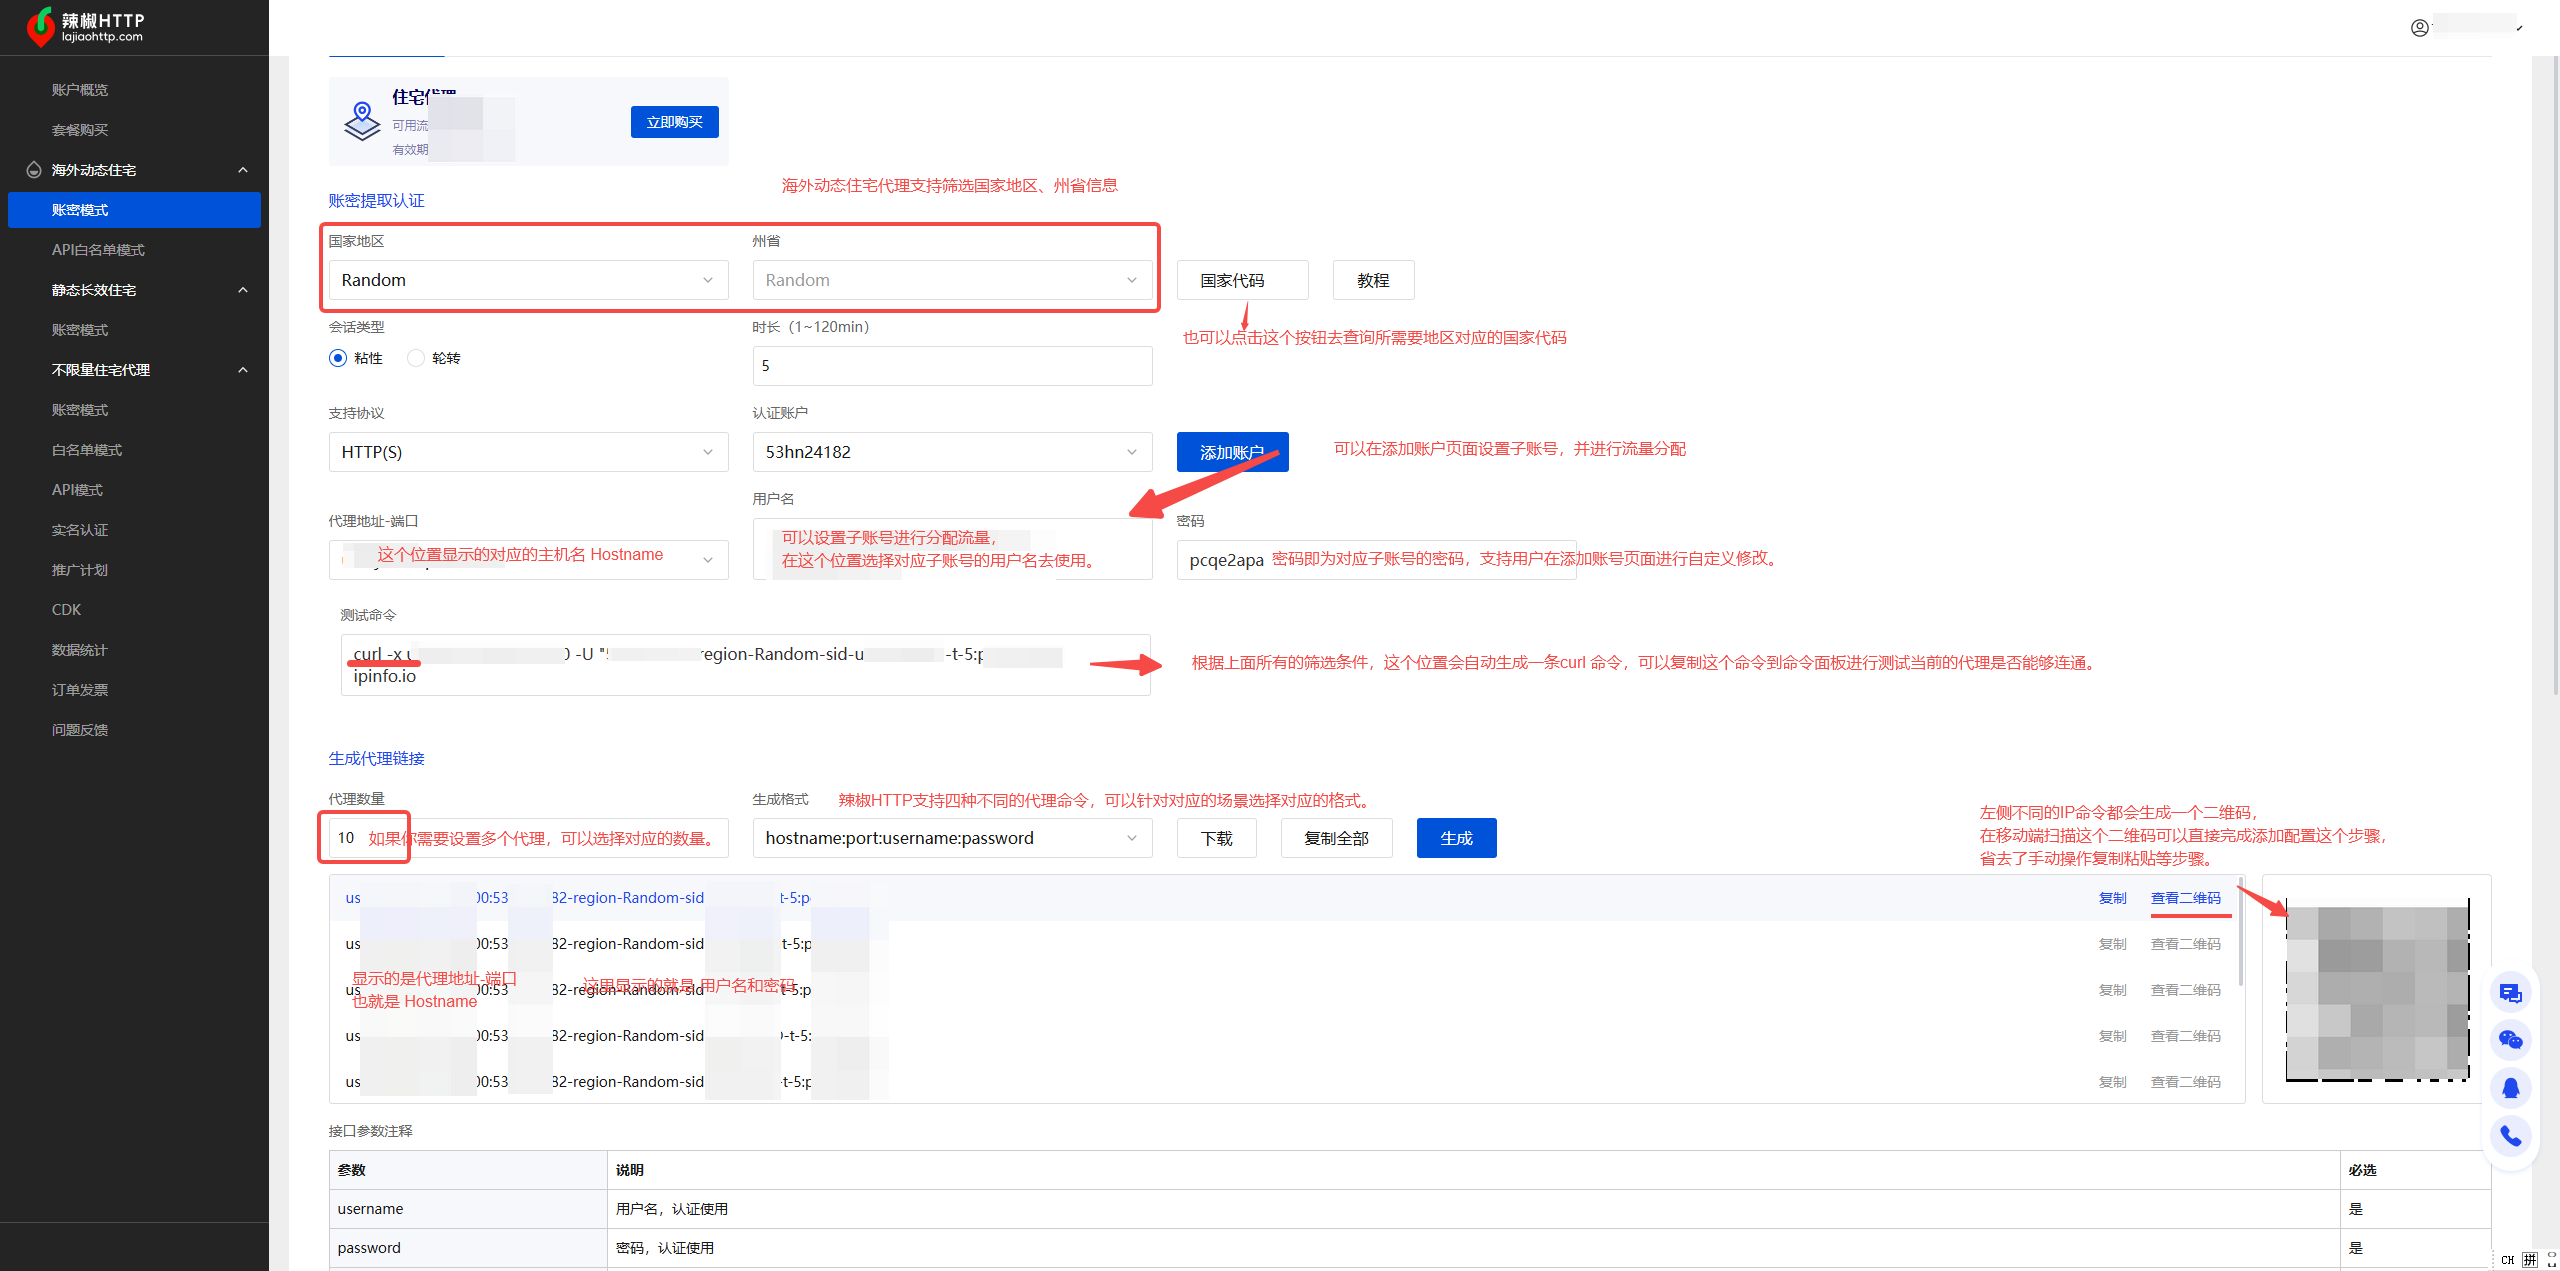2560x1271 pixels.
Task: Select the 粘性 session type radio
Action: tap(338, 358)
